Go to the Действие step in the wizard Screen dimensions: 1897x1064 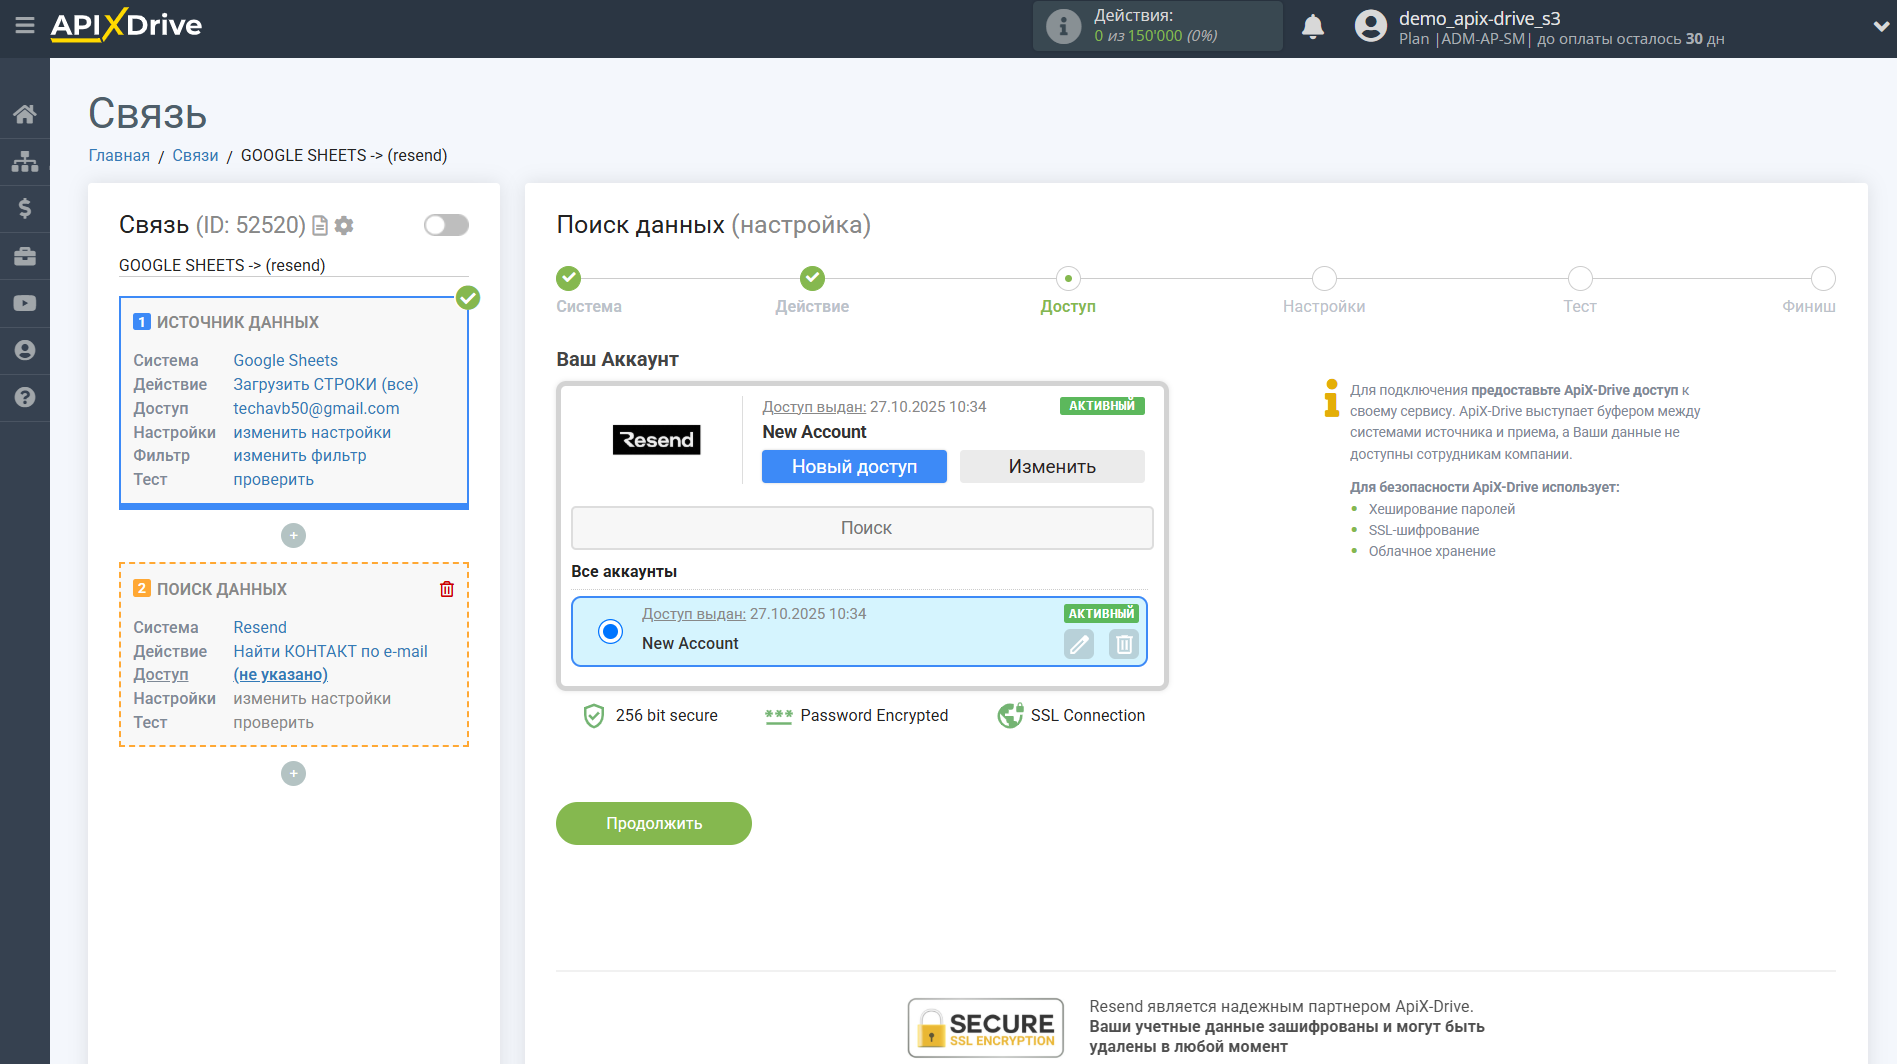[x=812, y=278]
